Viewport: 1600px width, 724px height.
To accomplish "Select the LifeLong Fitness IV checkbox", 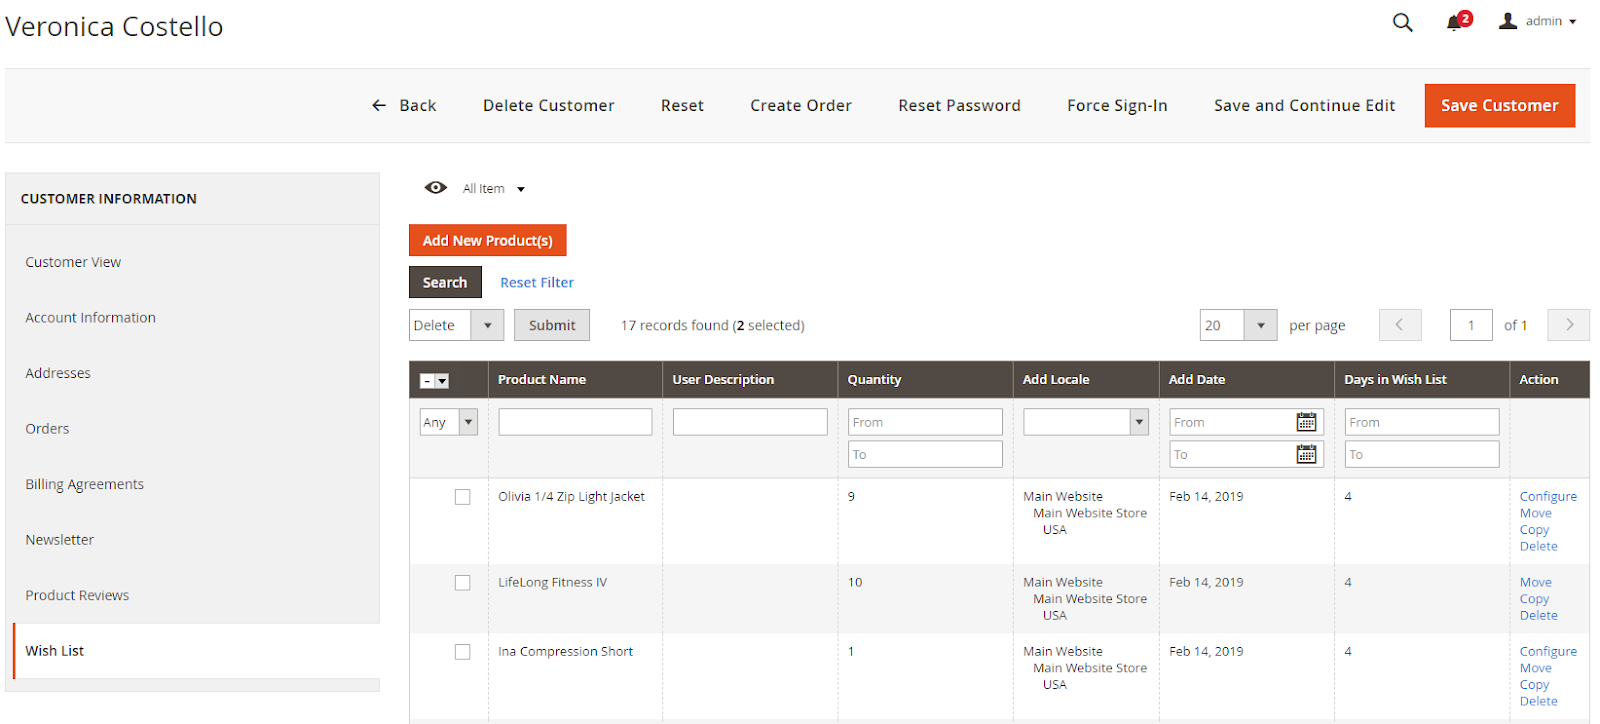I will pyautogui.click(x=462, y=583).
